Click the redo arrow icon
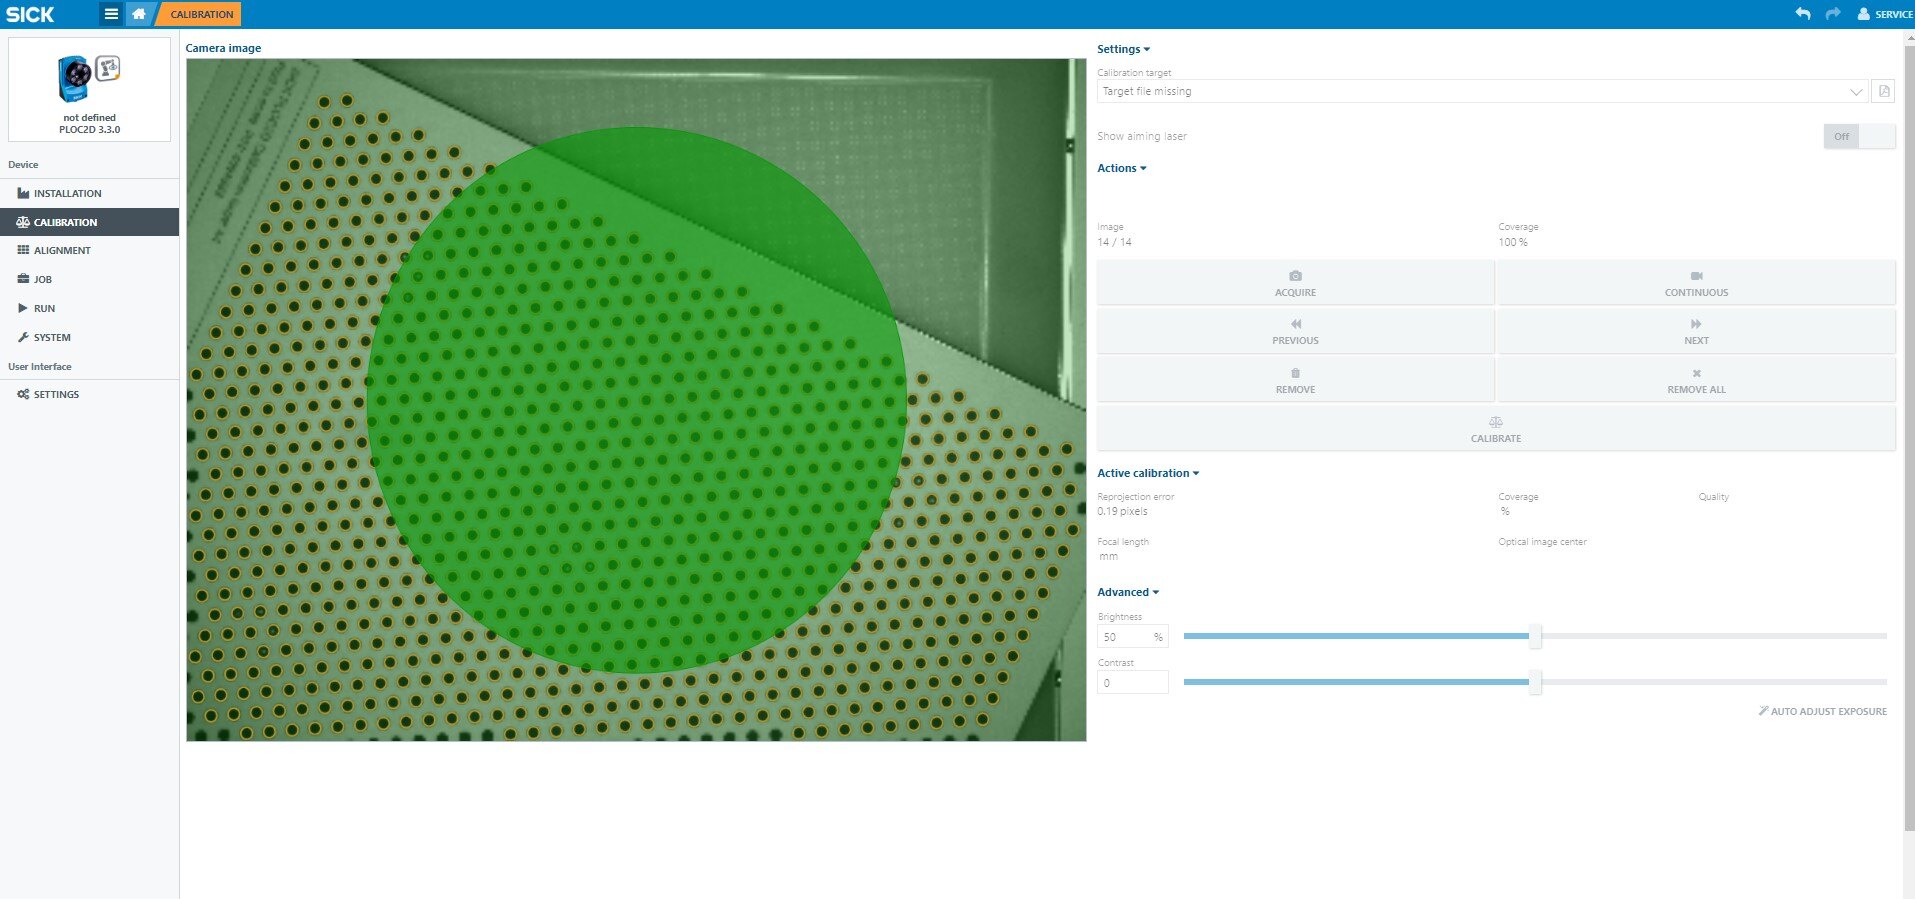The height and width of the screenshot is (899, 1915). (1832, 14)
